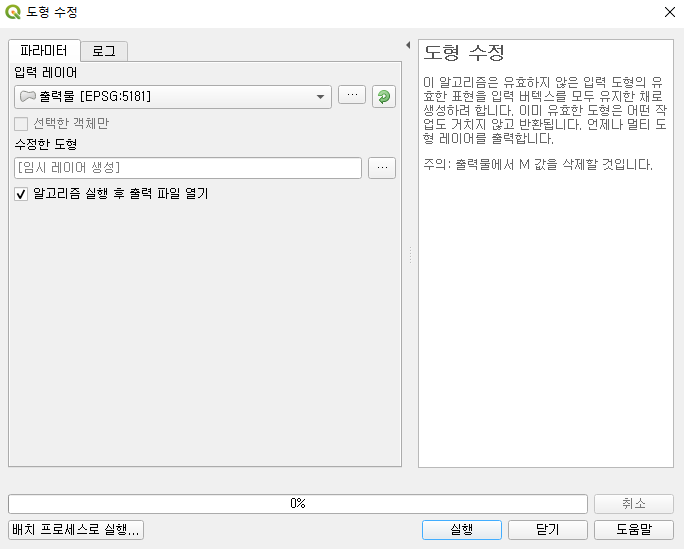Click the 도형 수정 help heading
684x549 pixels.
464,53
